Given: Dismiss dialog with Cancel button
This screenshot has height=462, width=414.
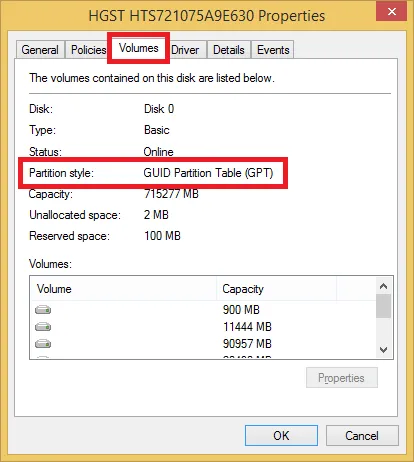Looking at the screenshot, I should tap(362, 435).
